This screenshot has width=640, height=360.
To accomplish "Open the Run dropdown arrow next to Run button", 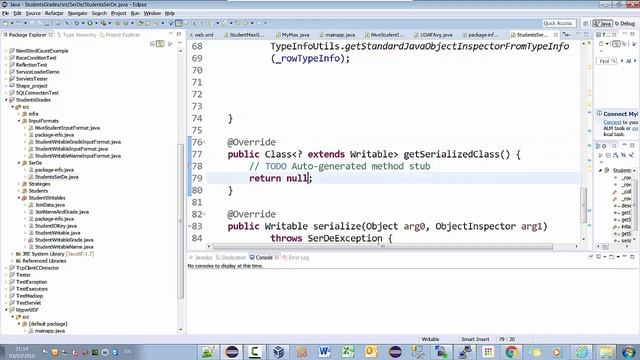I will pyautogui.click(x=96, y=23).
